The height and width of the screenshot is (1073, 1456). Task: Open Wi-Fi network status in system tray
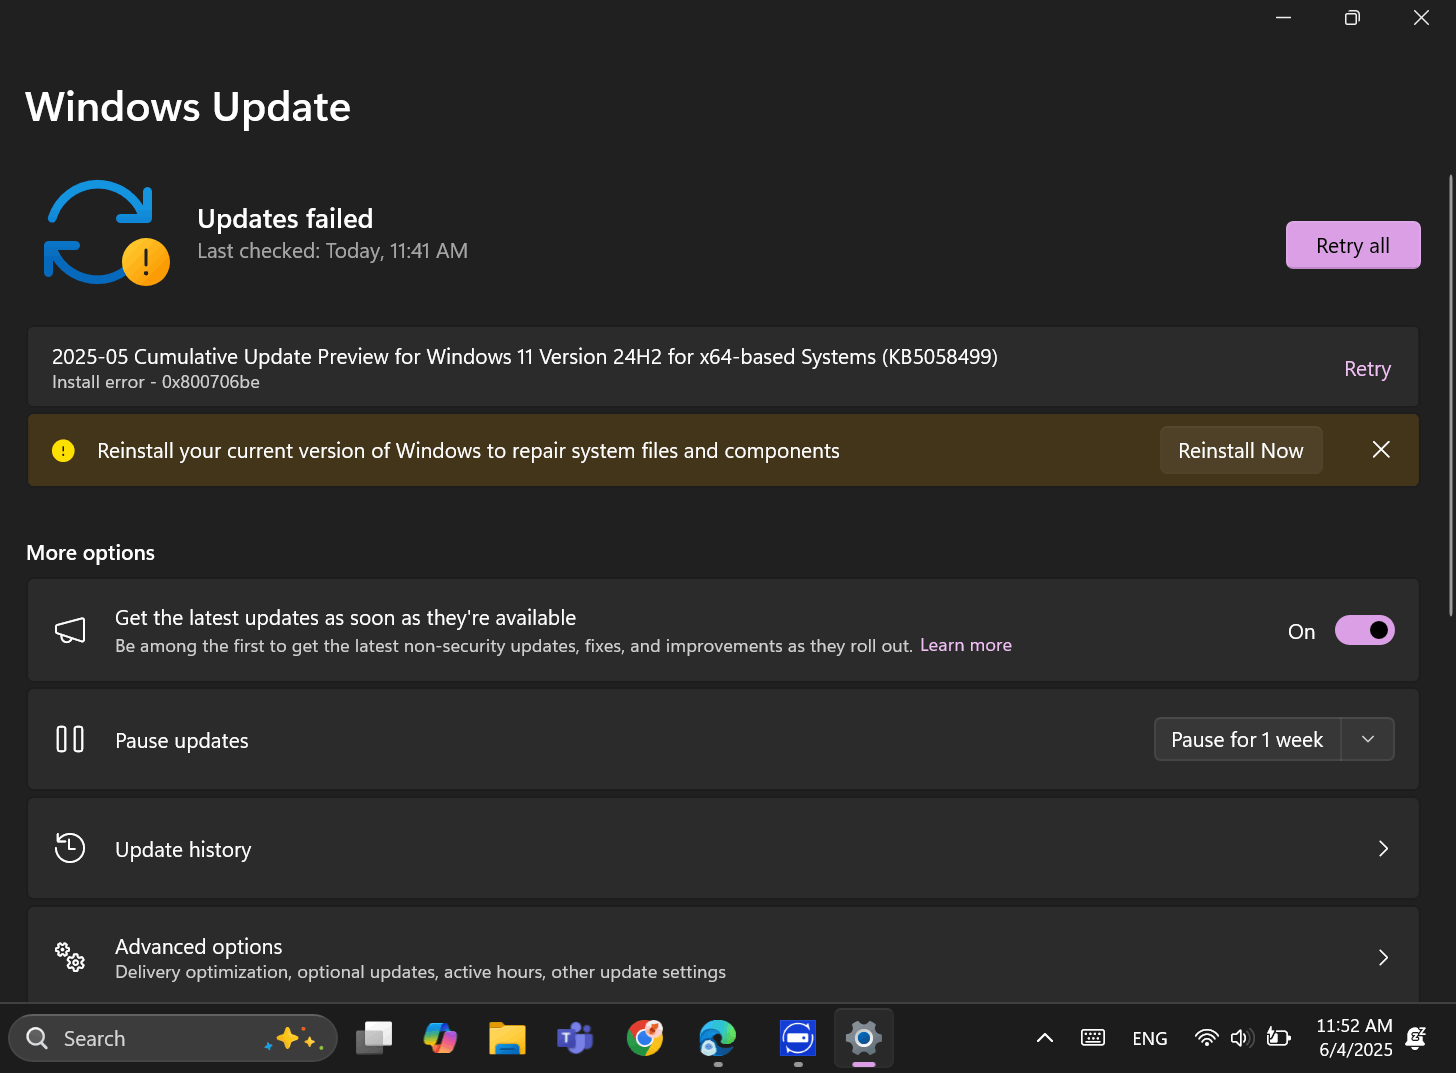coord(1207,1038)
